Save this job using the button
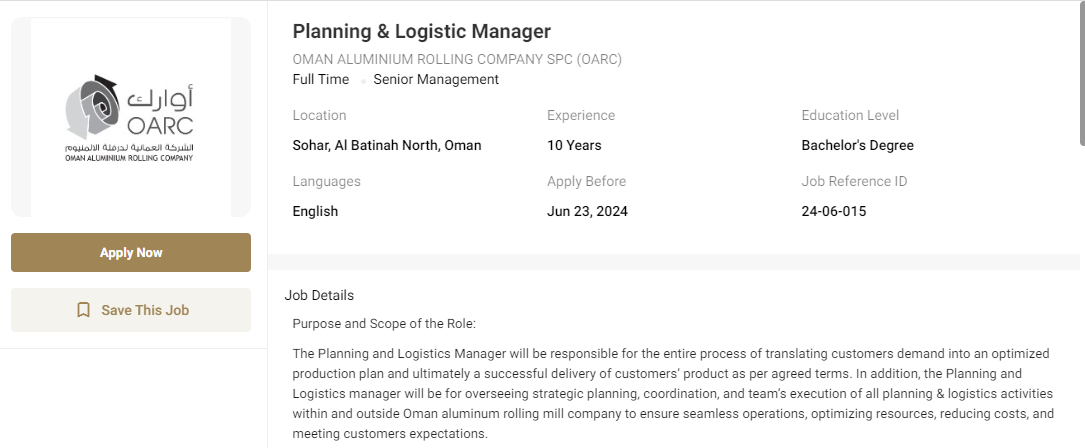The image size is (1085, 448). click(x=131, y=310)
